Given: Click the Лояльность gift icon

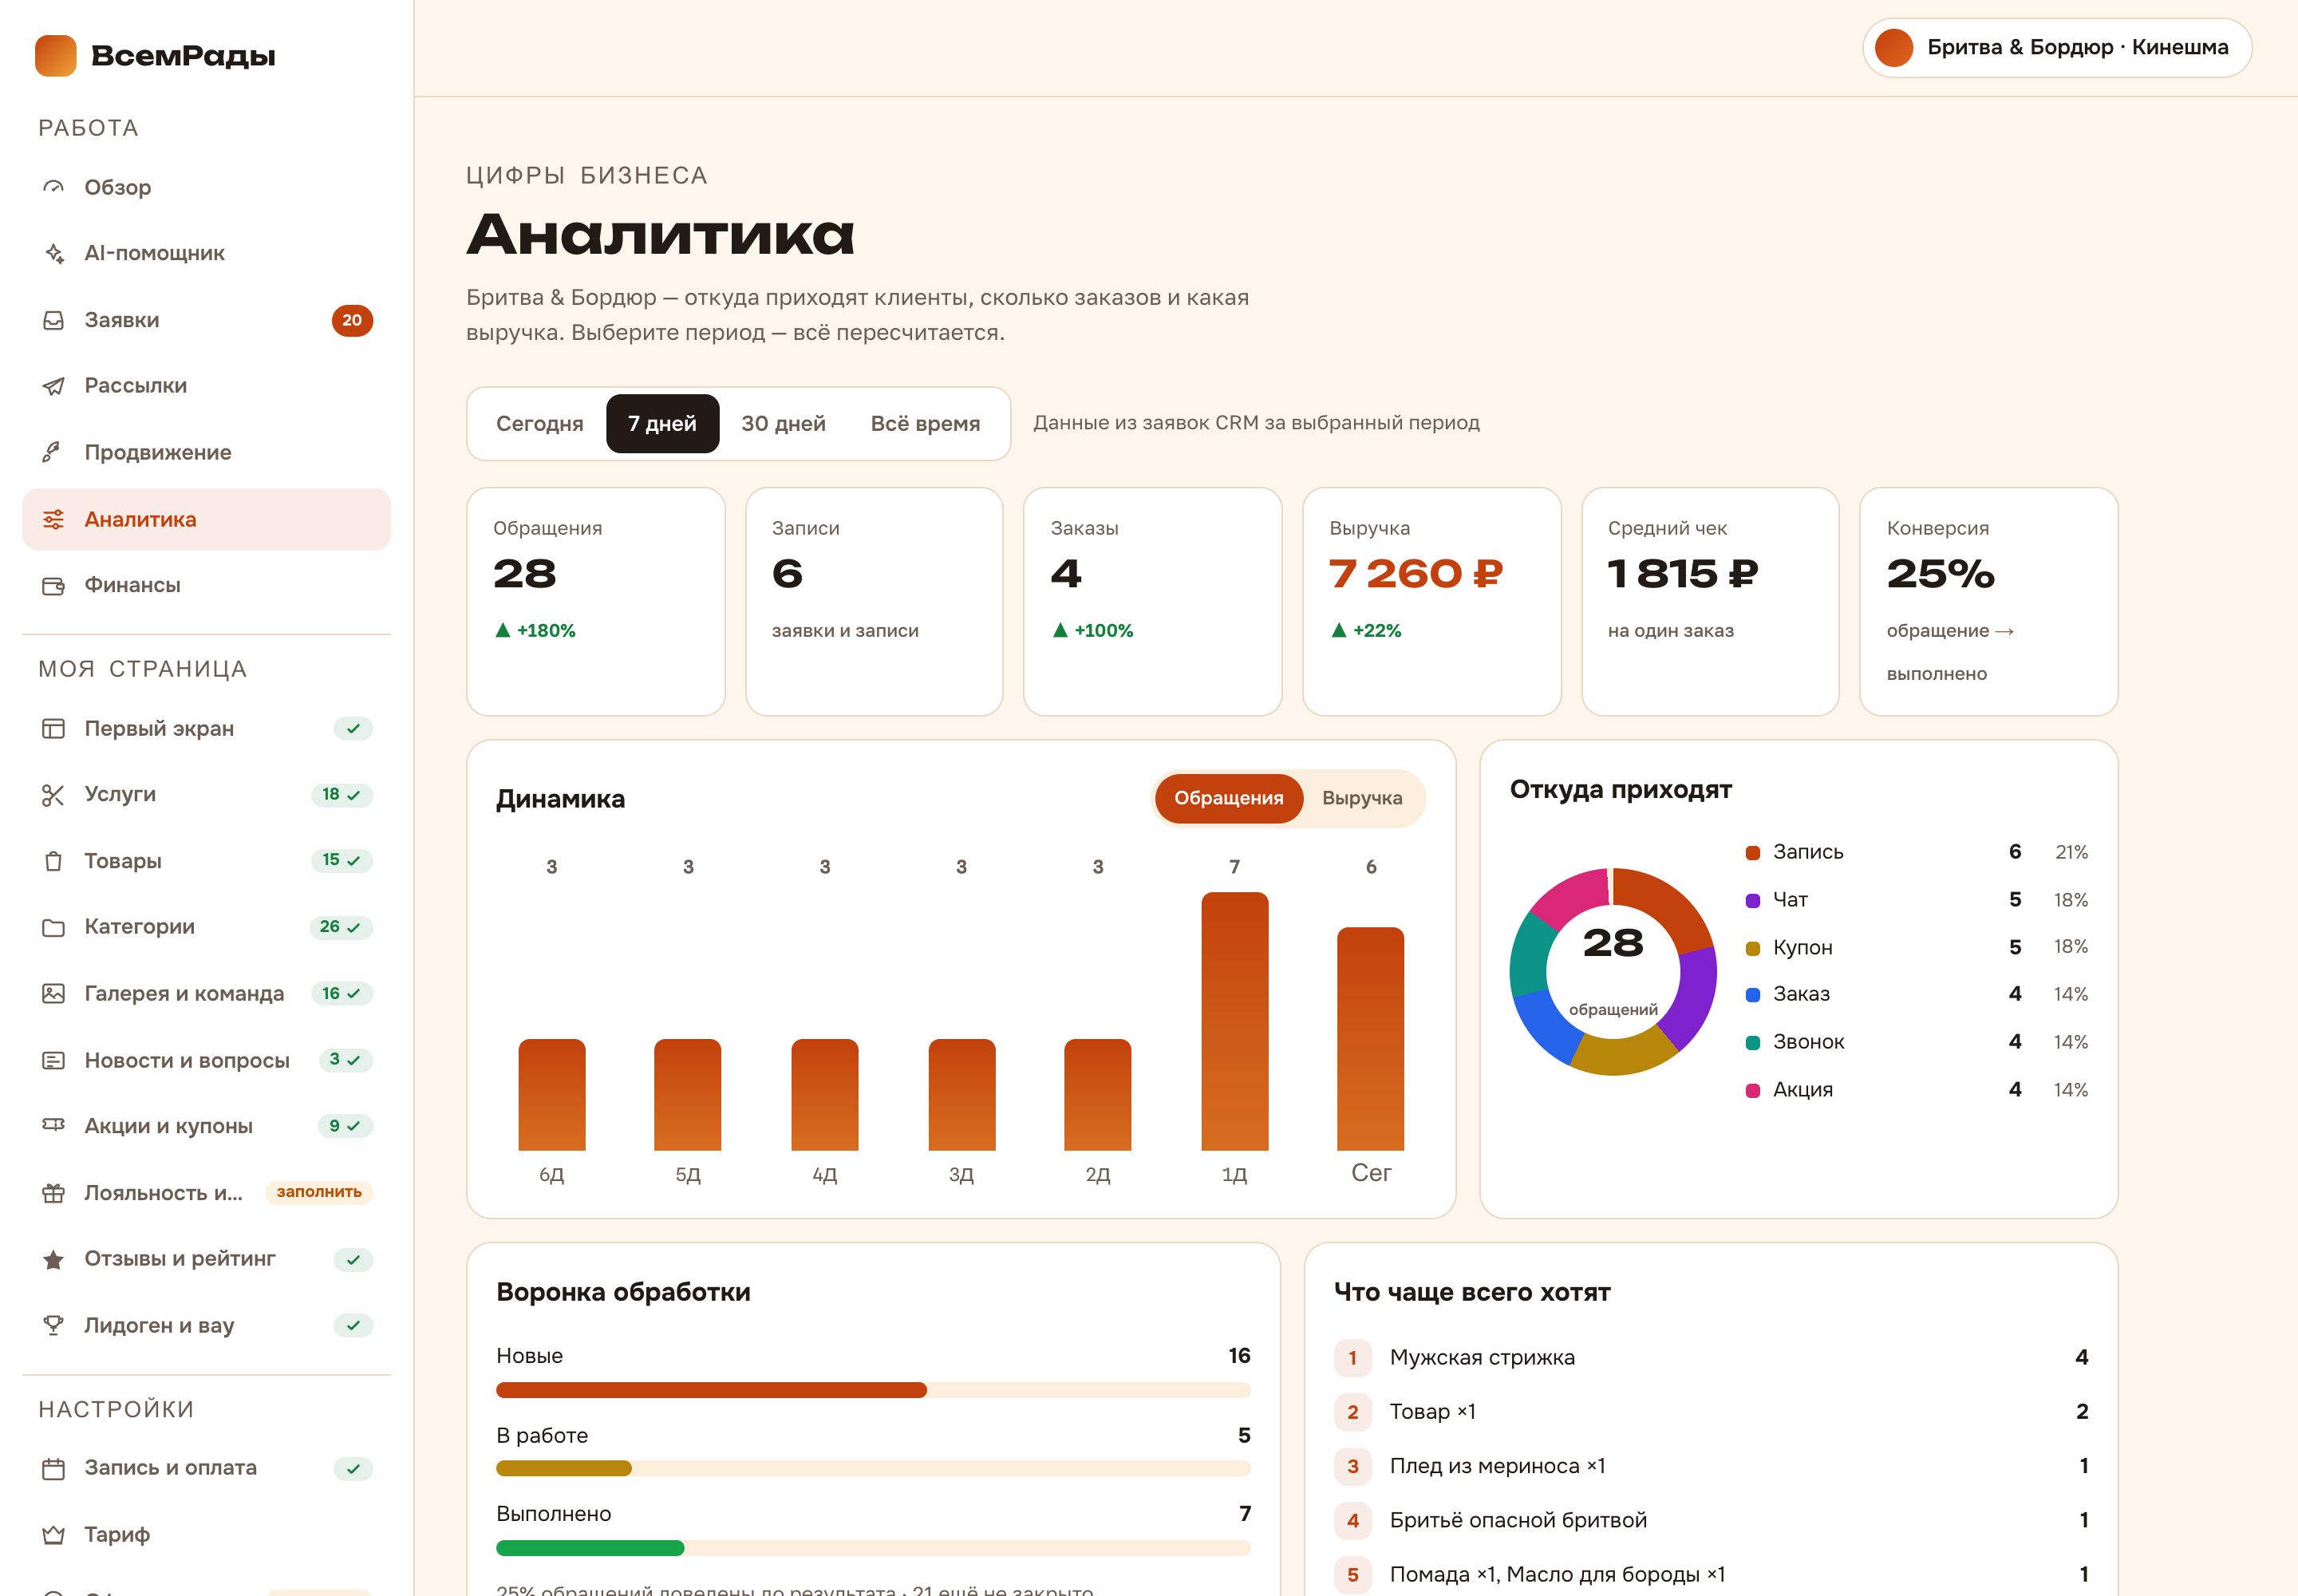Looking at the screenshot, I should 54,1192.
